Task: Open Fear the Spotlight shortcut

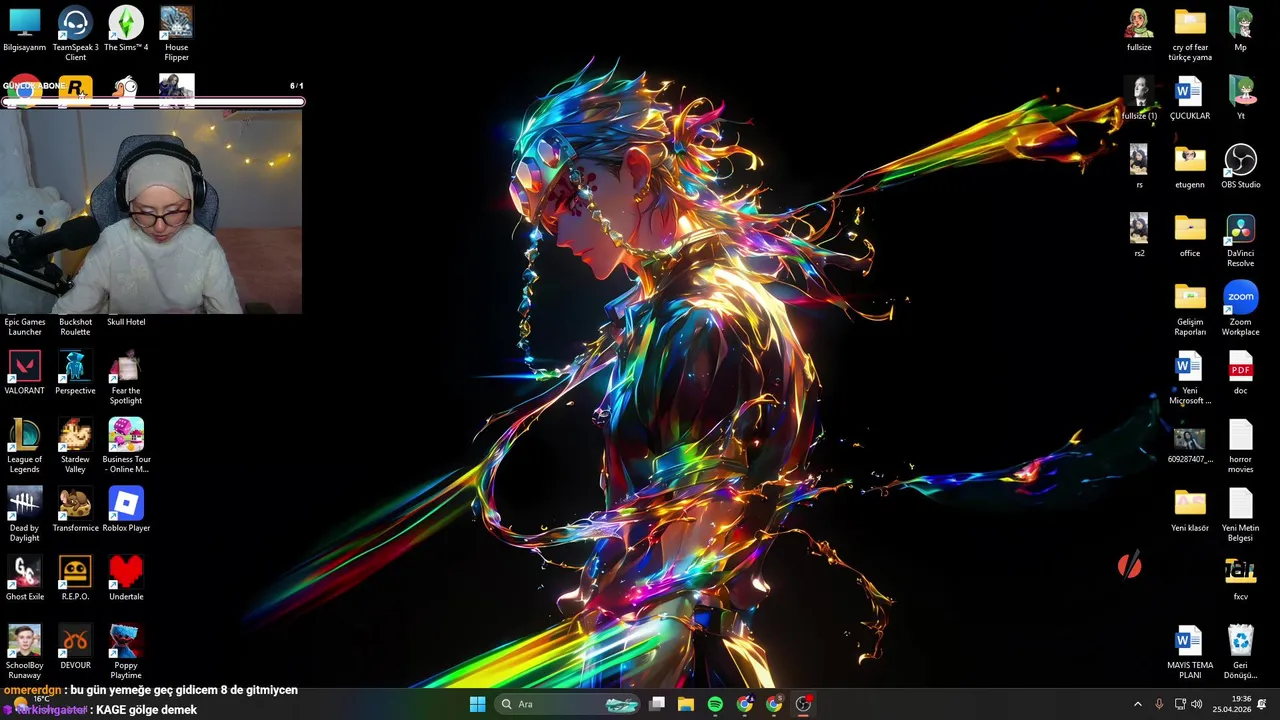Action: (x=126, y=377)
